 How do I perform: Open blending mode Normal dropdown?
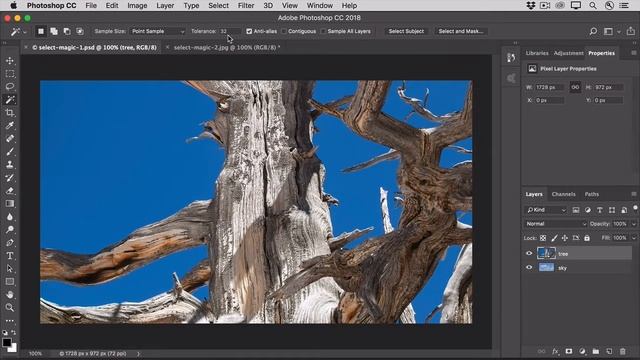(x=556, y=224)
